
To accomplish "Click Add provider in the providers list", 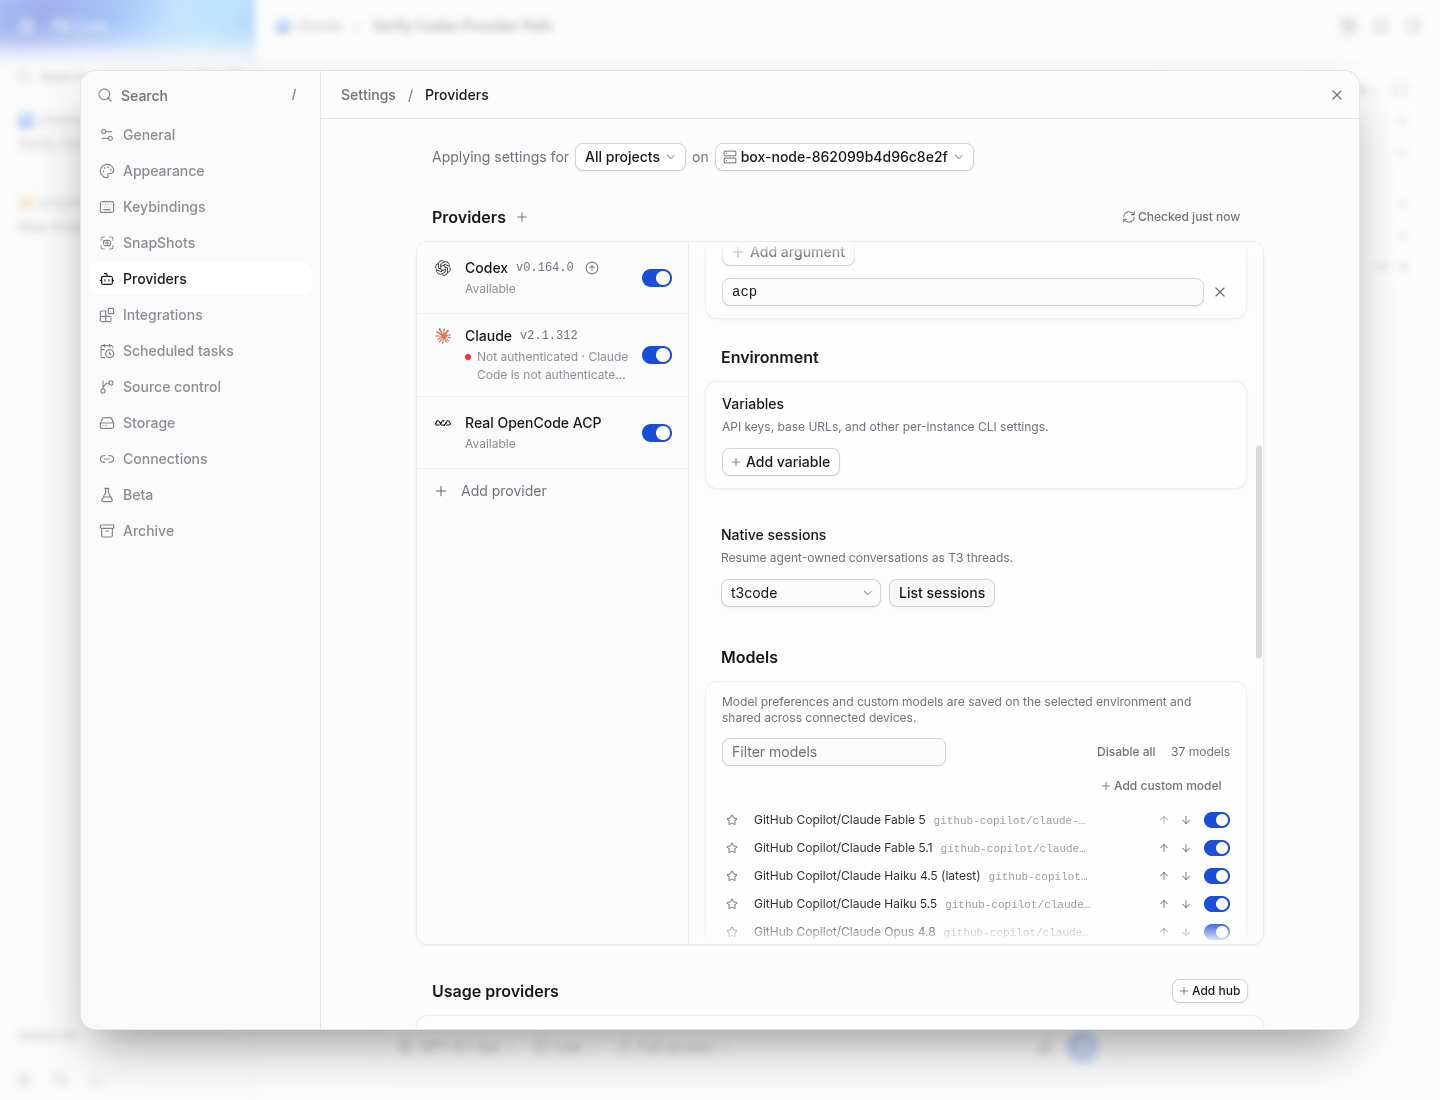I will tap(553, 491).
